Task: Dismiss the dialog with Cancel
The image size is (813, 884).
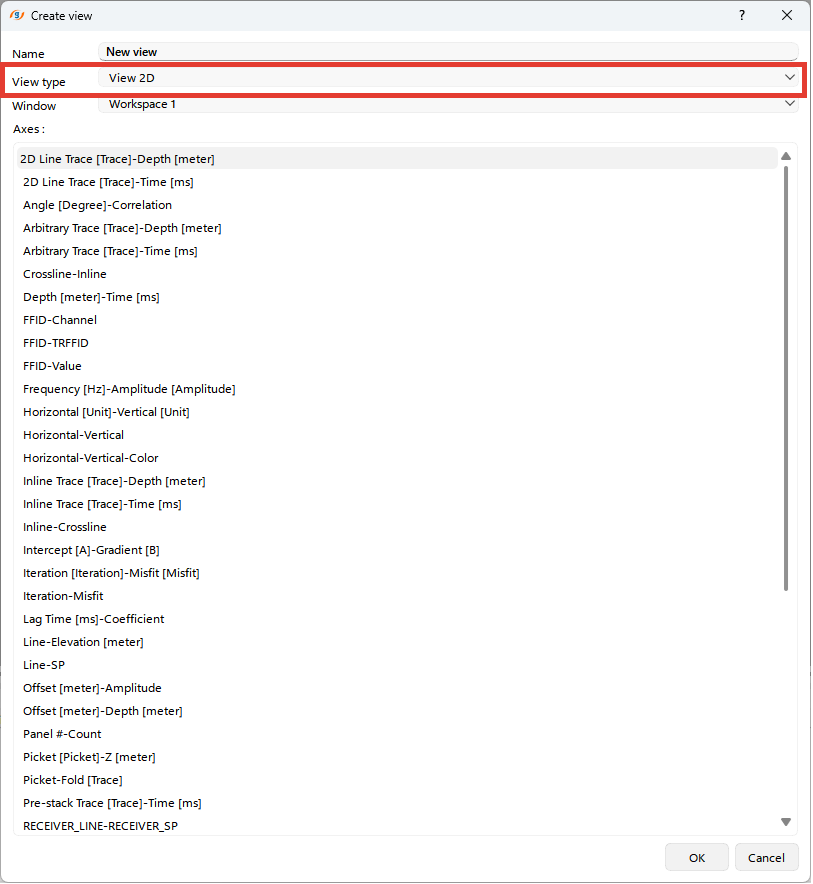Action: (766, 857)
